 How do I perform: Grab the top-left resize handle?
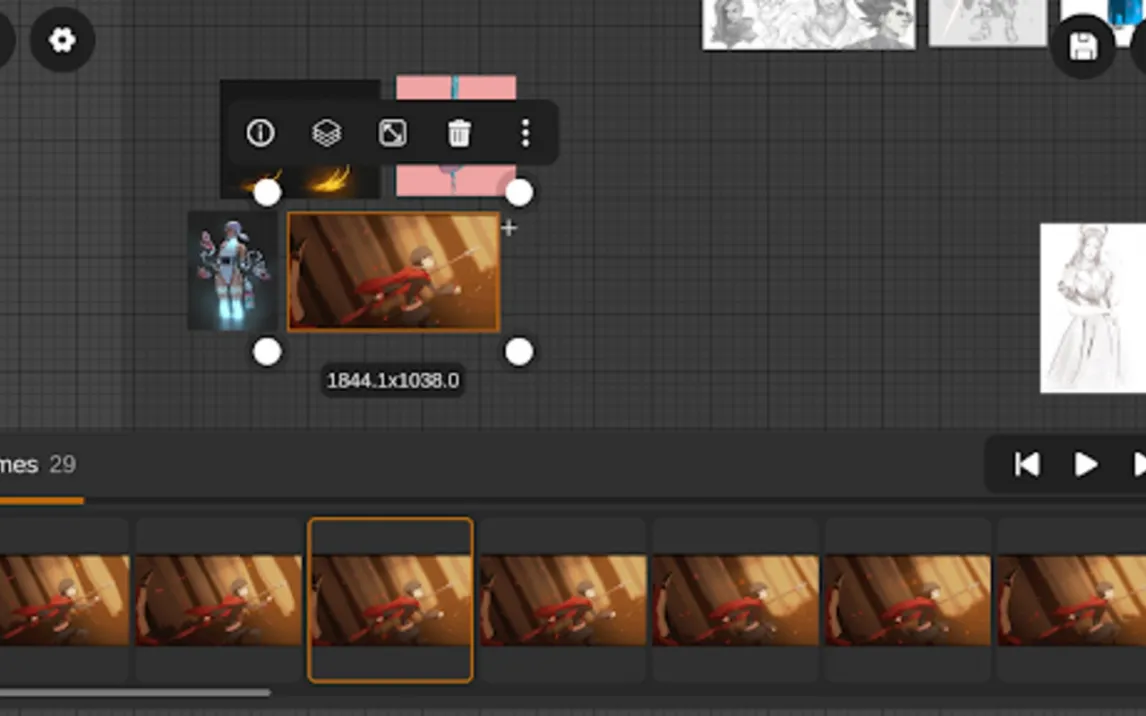point(267,193)
